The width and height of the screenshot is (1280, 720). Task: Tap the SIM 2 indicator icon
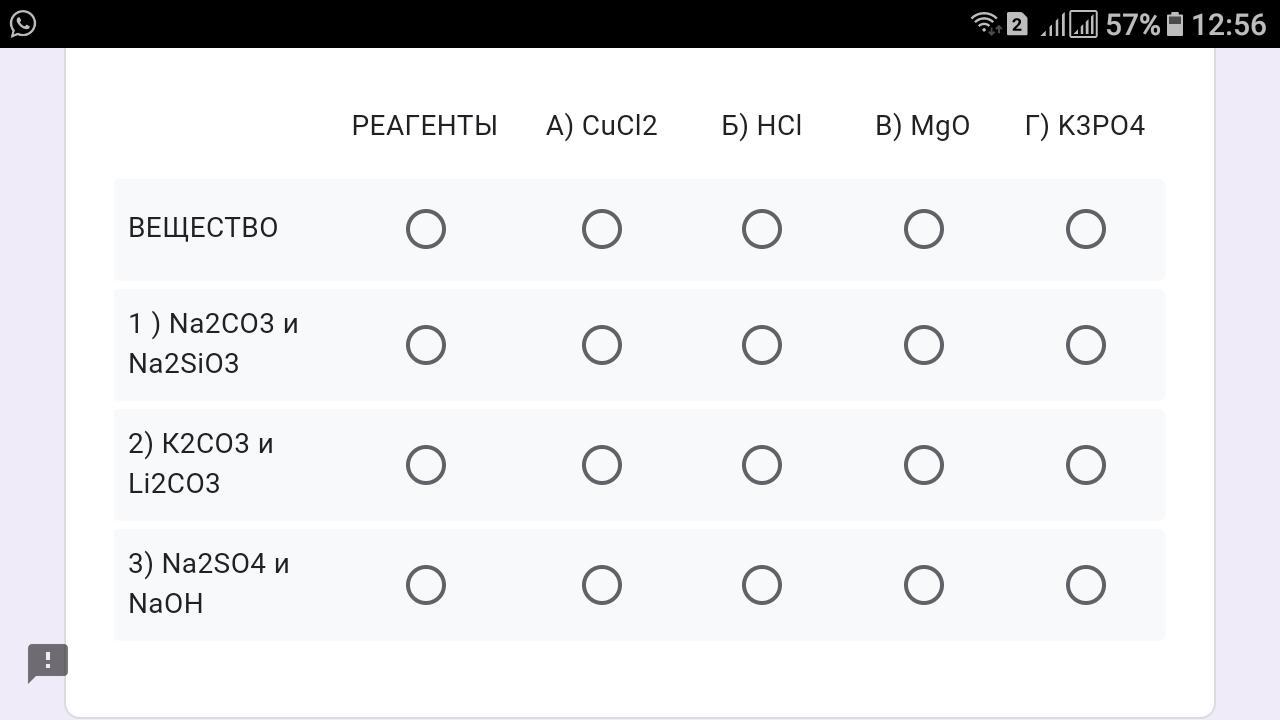pos(1017,24)
